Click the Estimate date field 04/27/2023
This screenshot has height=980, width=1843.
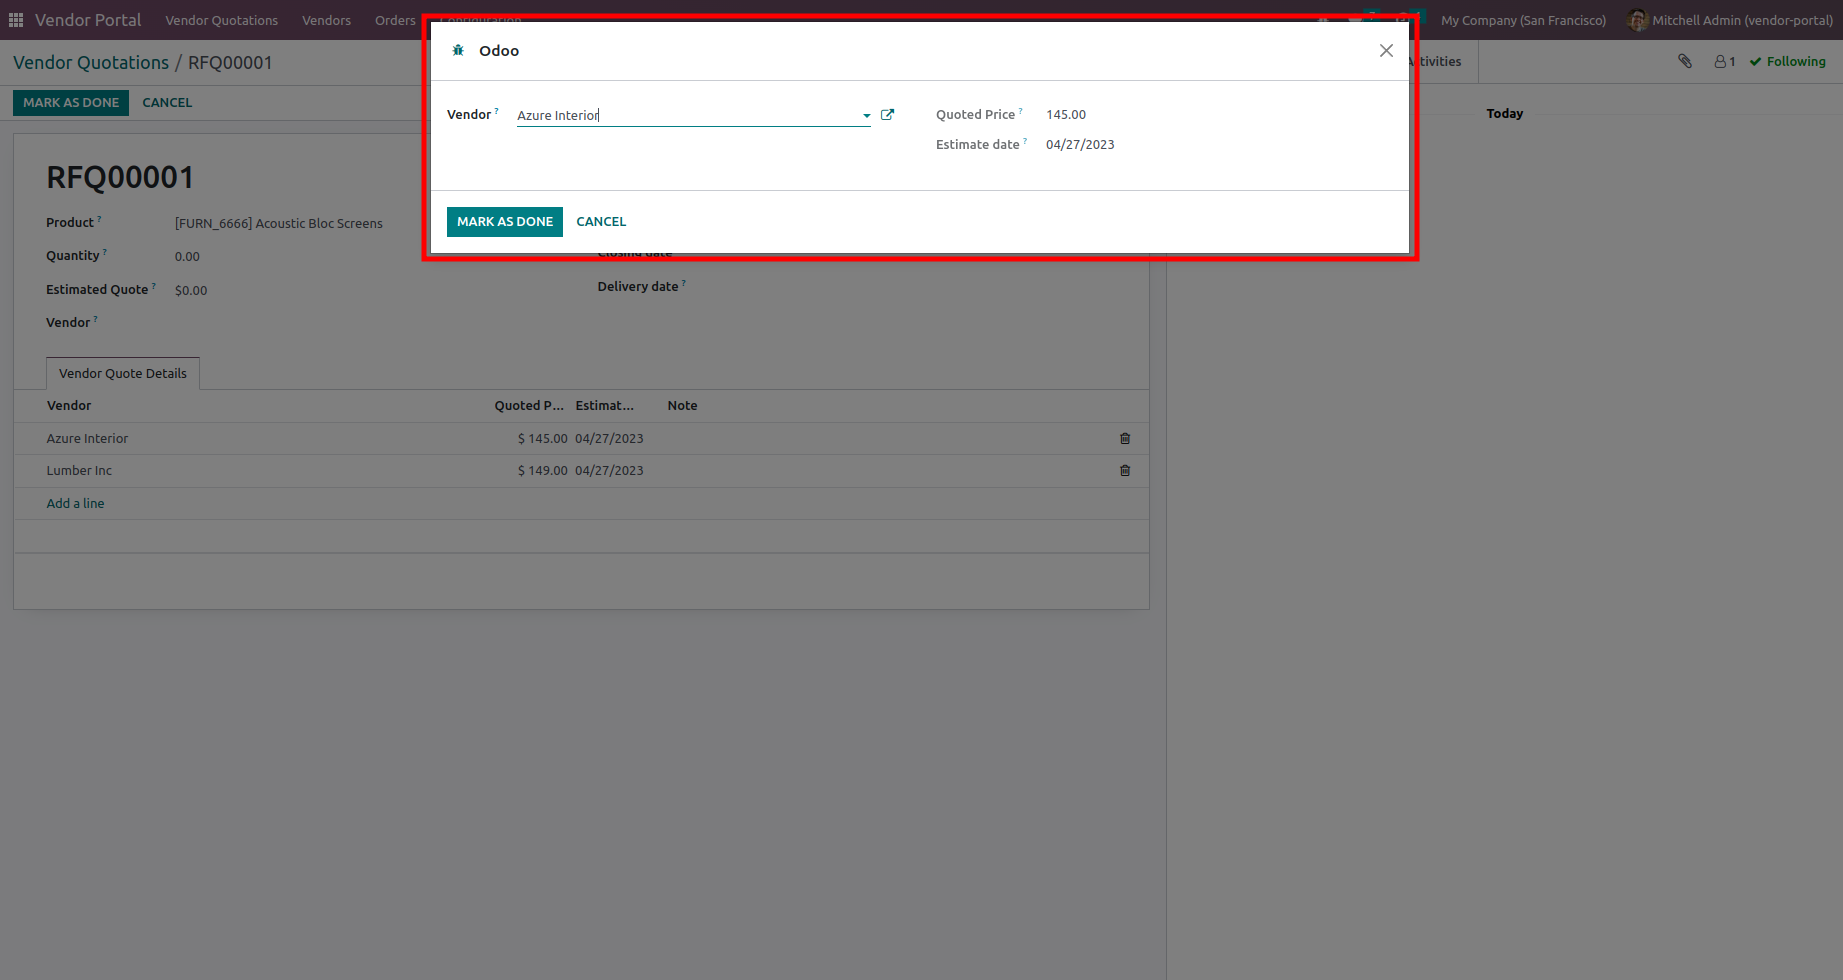click(x=1080, y=145)
